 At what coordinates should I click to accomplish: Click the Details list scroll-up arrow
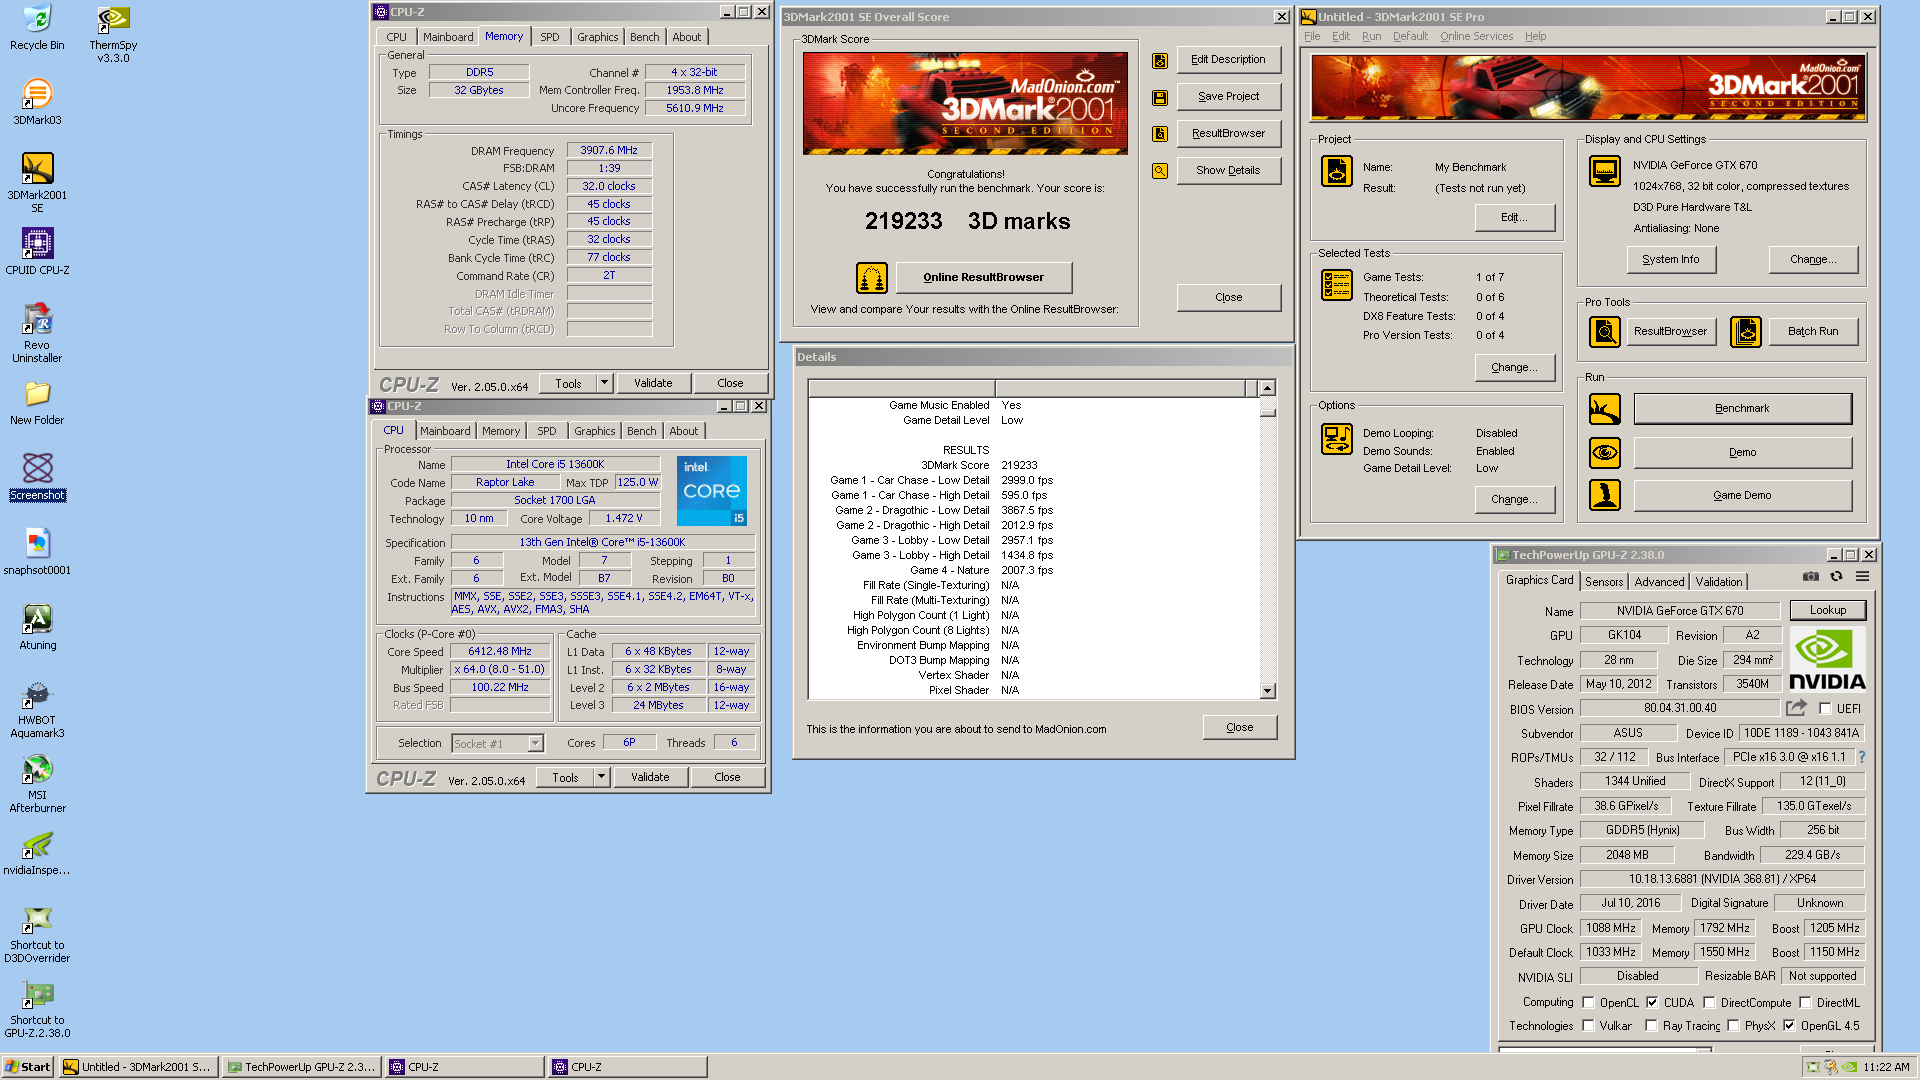tap(1267, 388)
